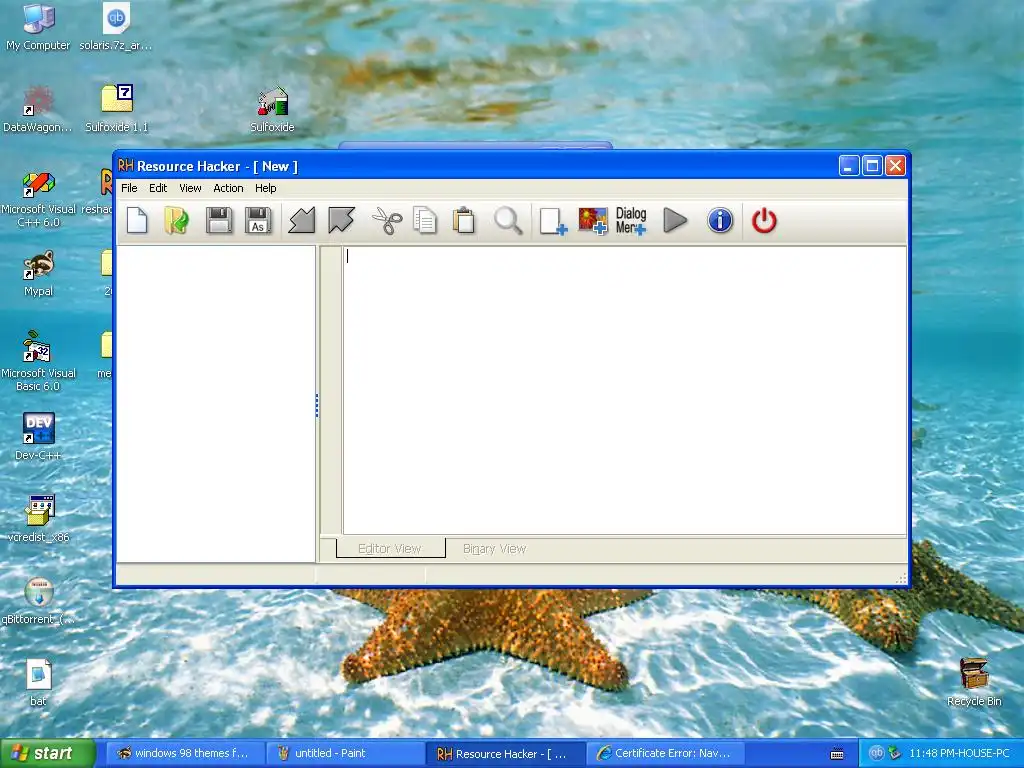Click the New file toolbar icon
This screenshot has width=1024, height=768.
point(137,221)
